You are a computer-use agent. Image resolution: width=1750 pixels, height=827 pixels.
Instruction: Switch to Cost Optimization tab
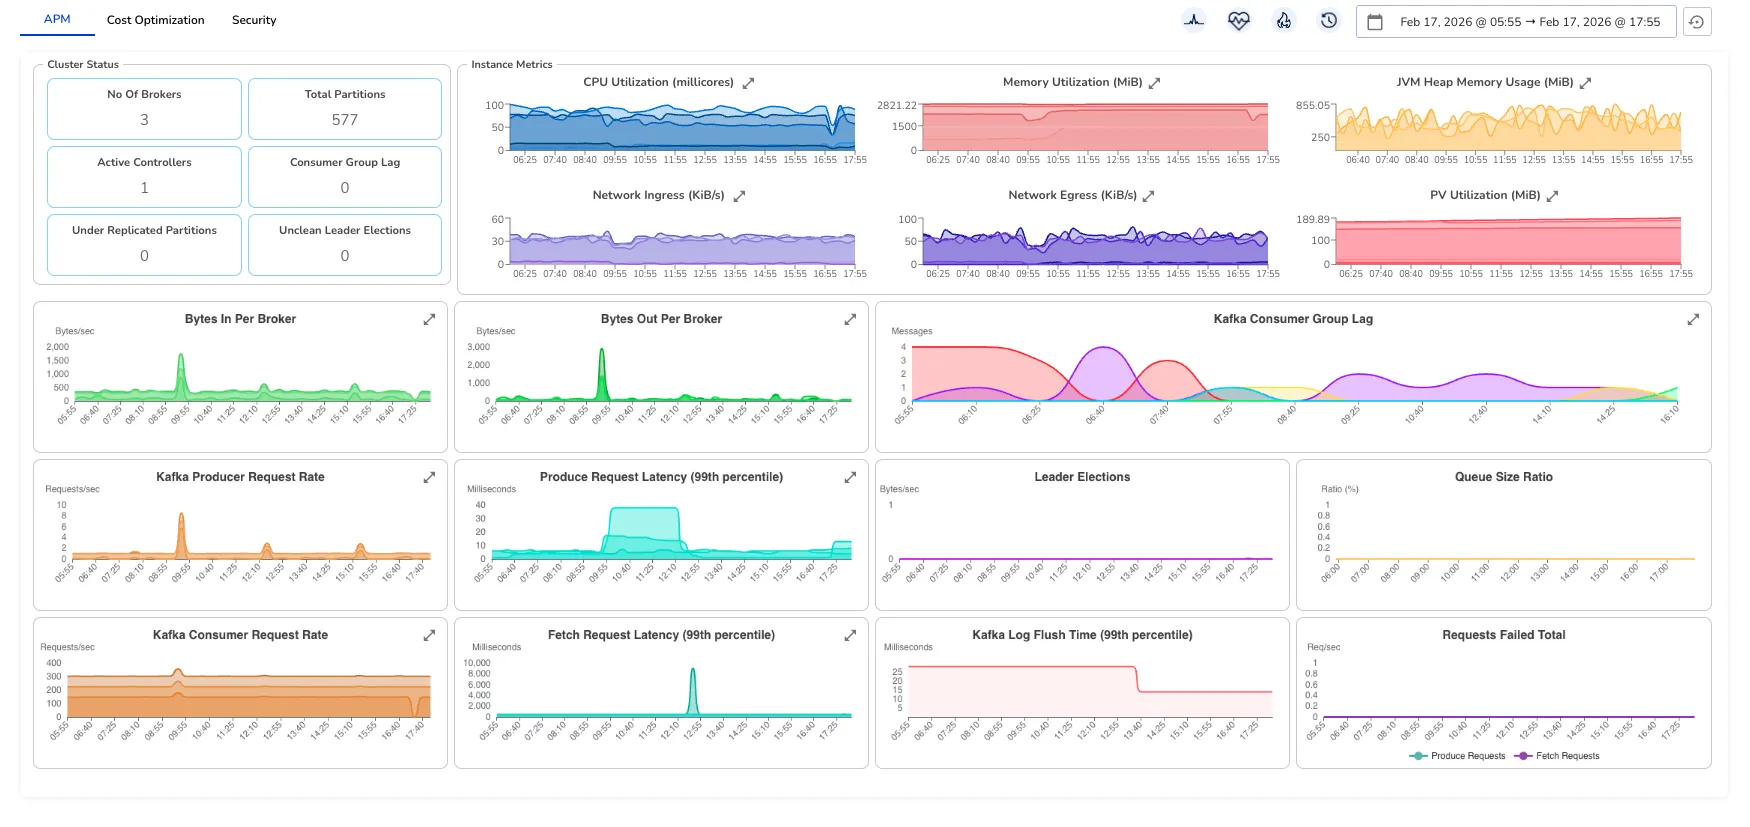coord(155,20)
